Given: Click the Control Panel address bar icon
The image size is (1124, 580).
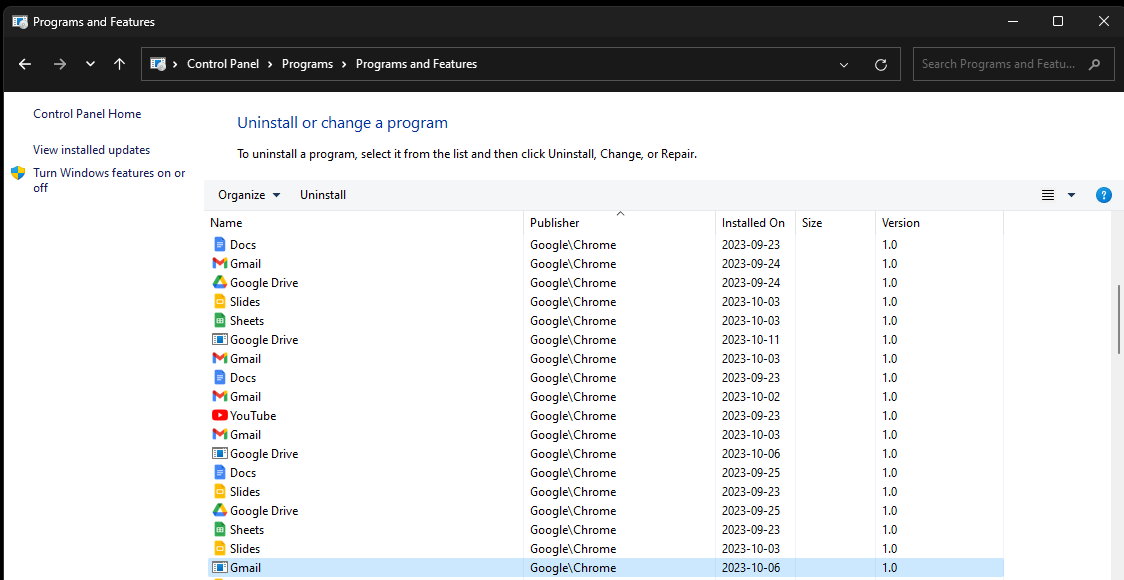Looking at the screenshot, I should point(158,64).
